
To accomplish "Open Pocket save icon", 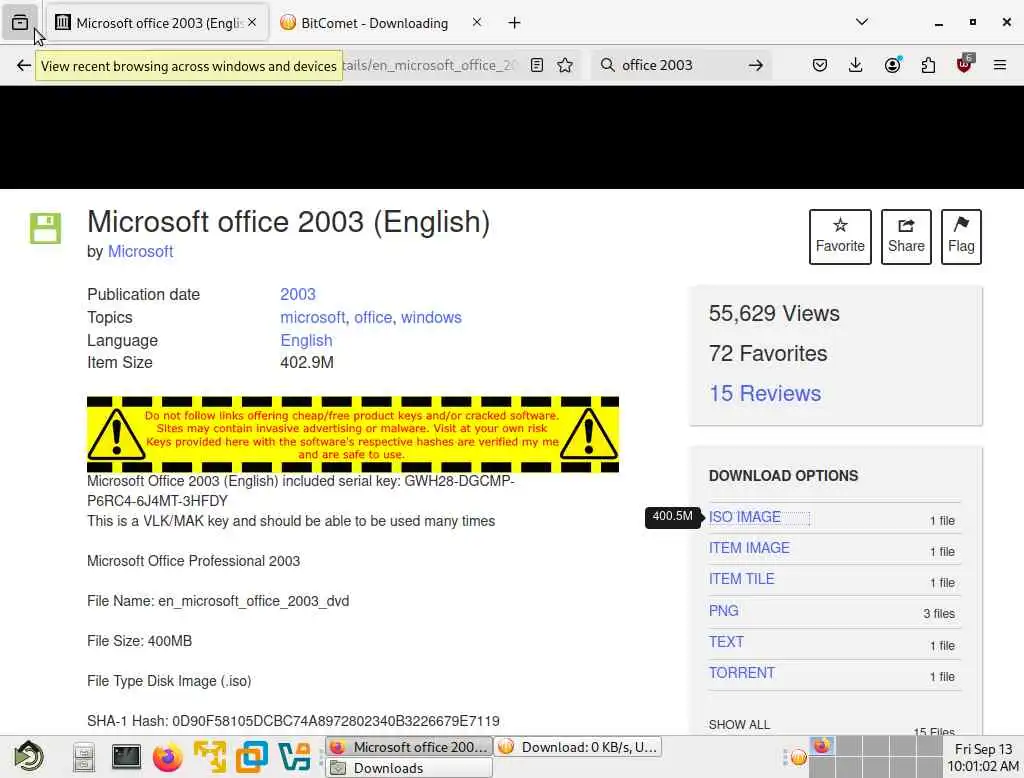I will (x=820, y=65).
